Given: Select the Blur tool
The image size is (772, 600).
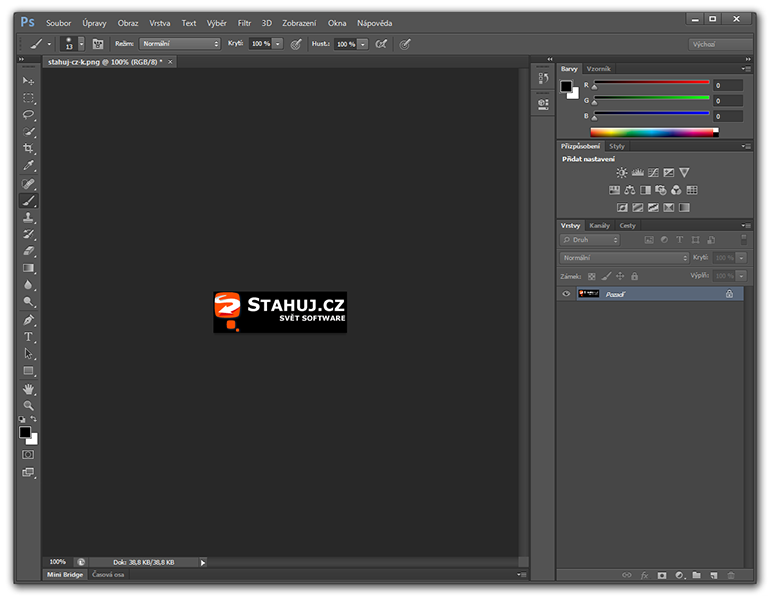Looking at the screenshot, I should point(29,285).
